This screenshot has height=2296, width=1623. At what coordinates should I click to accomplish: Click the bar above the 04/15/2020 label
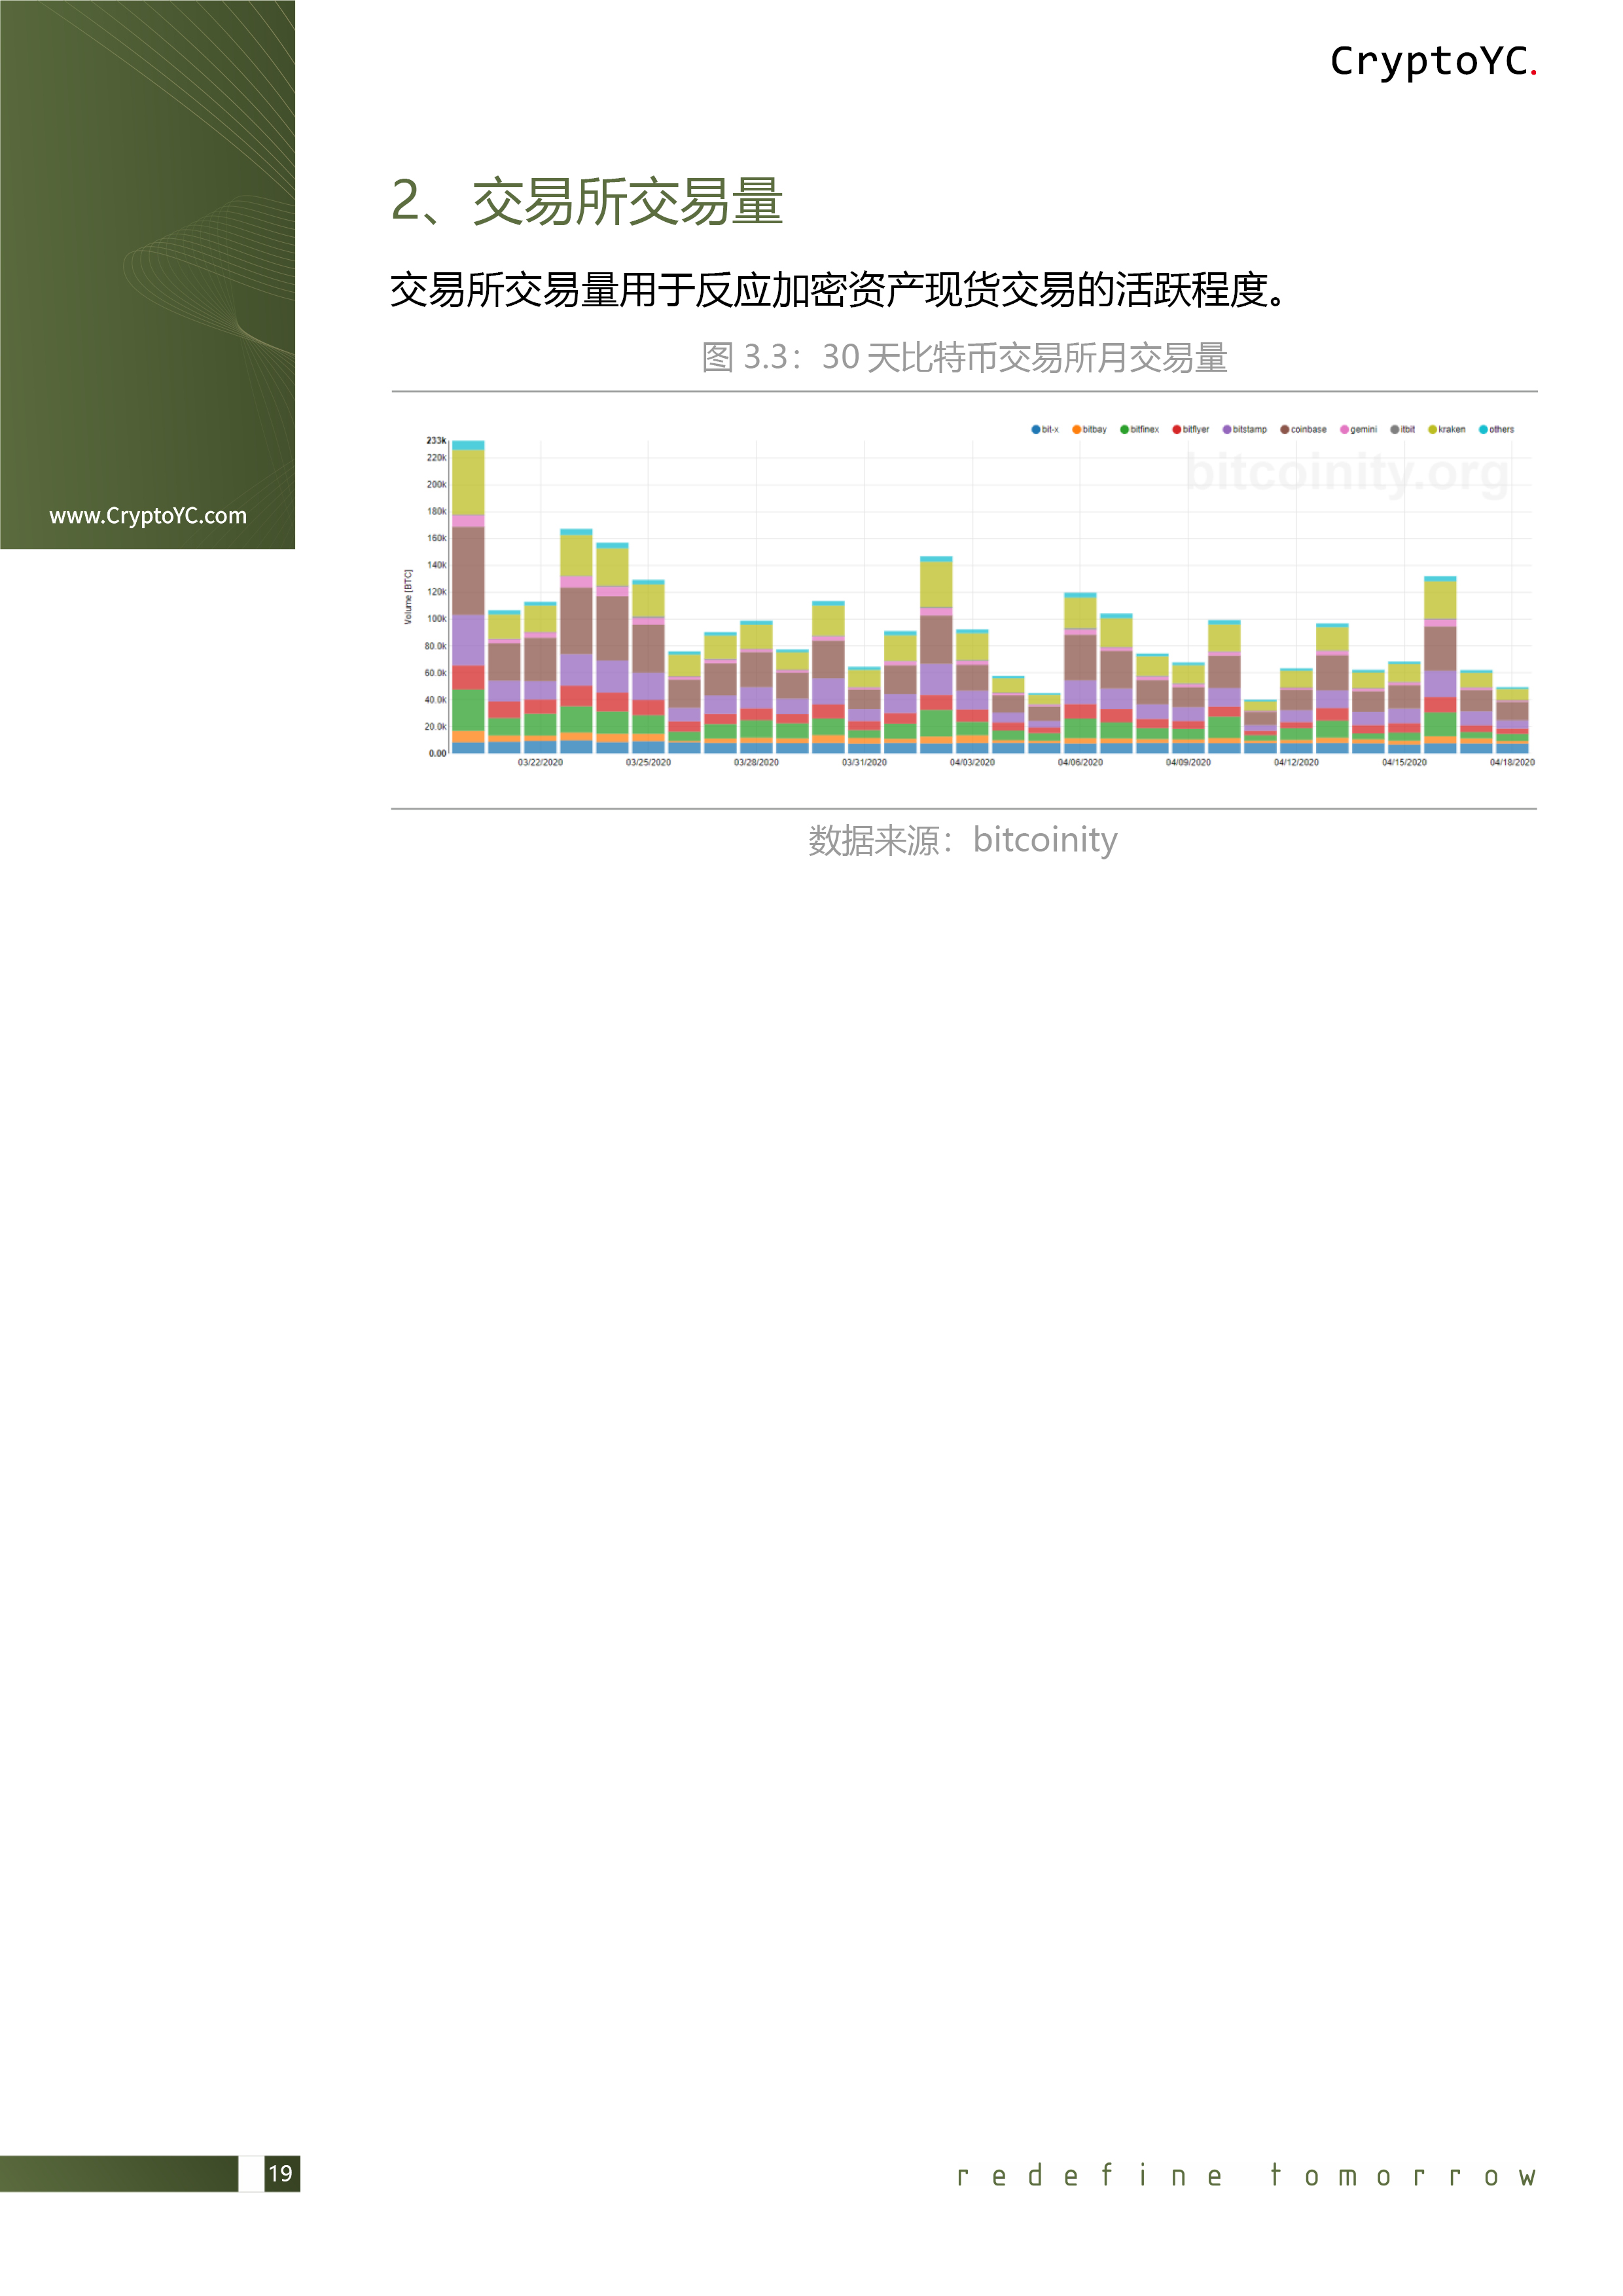(x=1404, y=707)
